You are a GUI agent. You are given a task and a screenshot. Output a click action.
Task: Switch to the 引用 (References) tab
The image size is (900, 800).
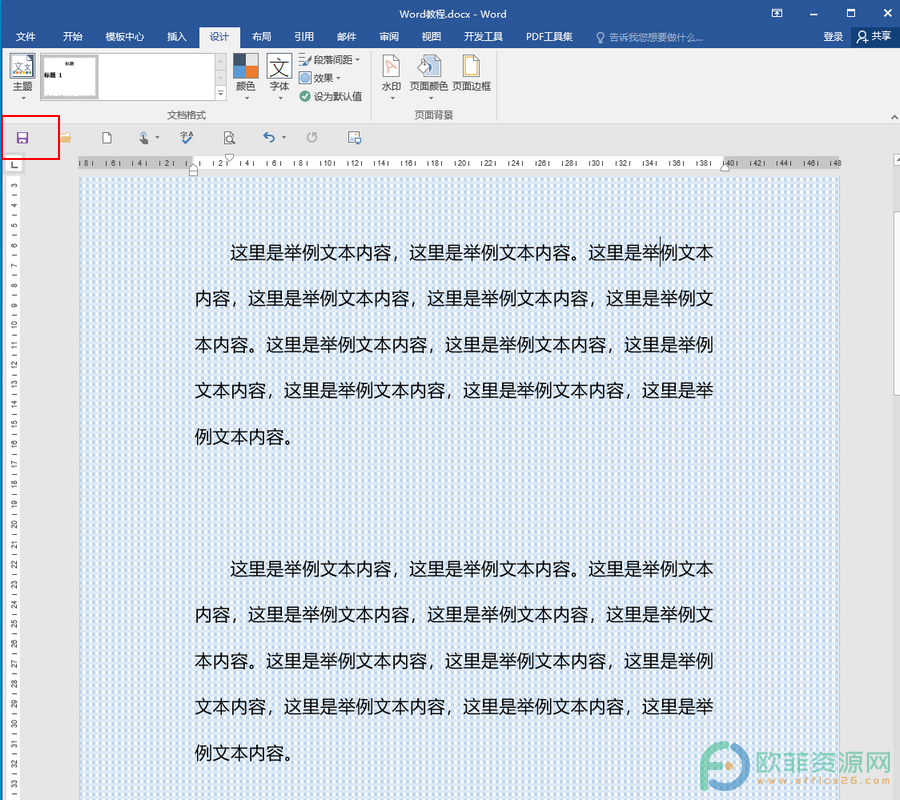click(x=304, y=37)
